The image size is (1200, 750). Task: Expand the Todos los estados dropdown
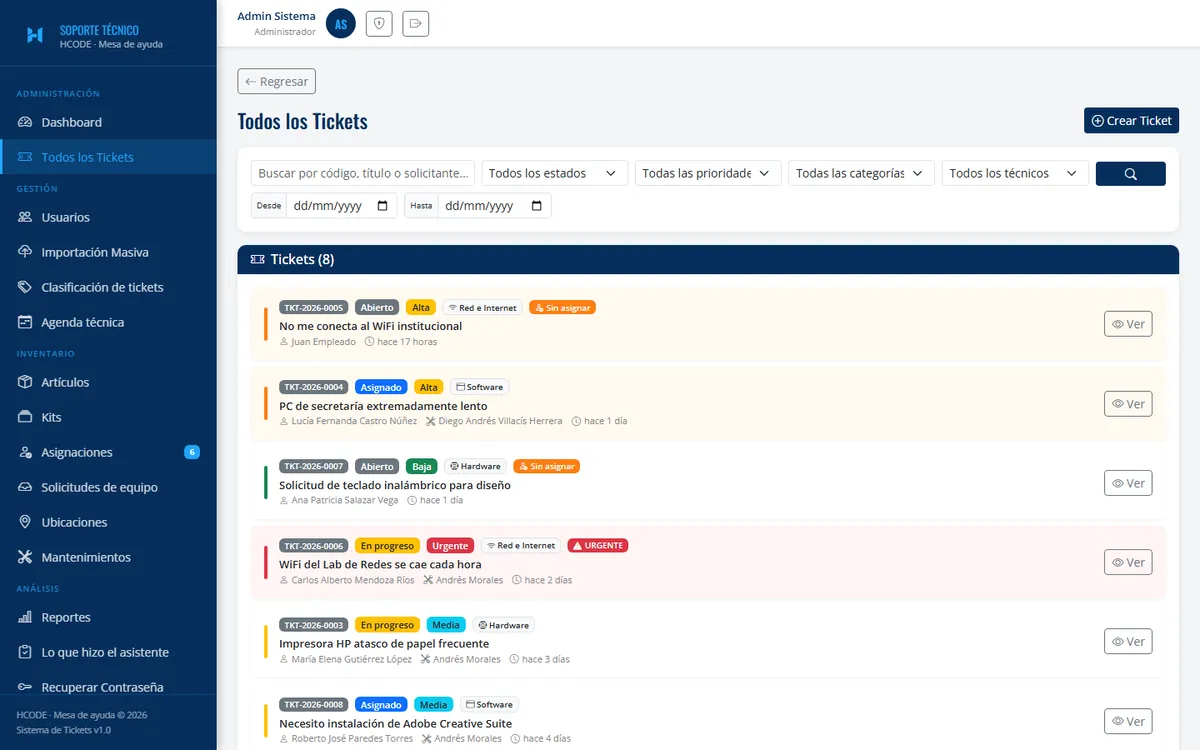coord(555,173)
